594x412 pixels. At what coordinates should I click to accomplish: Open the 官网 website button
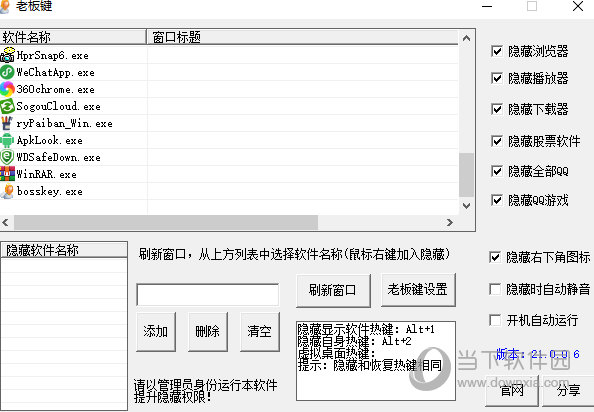(x=512, y=390)
